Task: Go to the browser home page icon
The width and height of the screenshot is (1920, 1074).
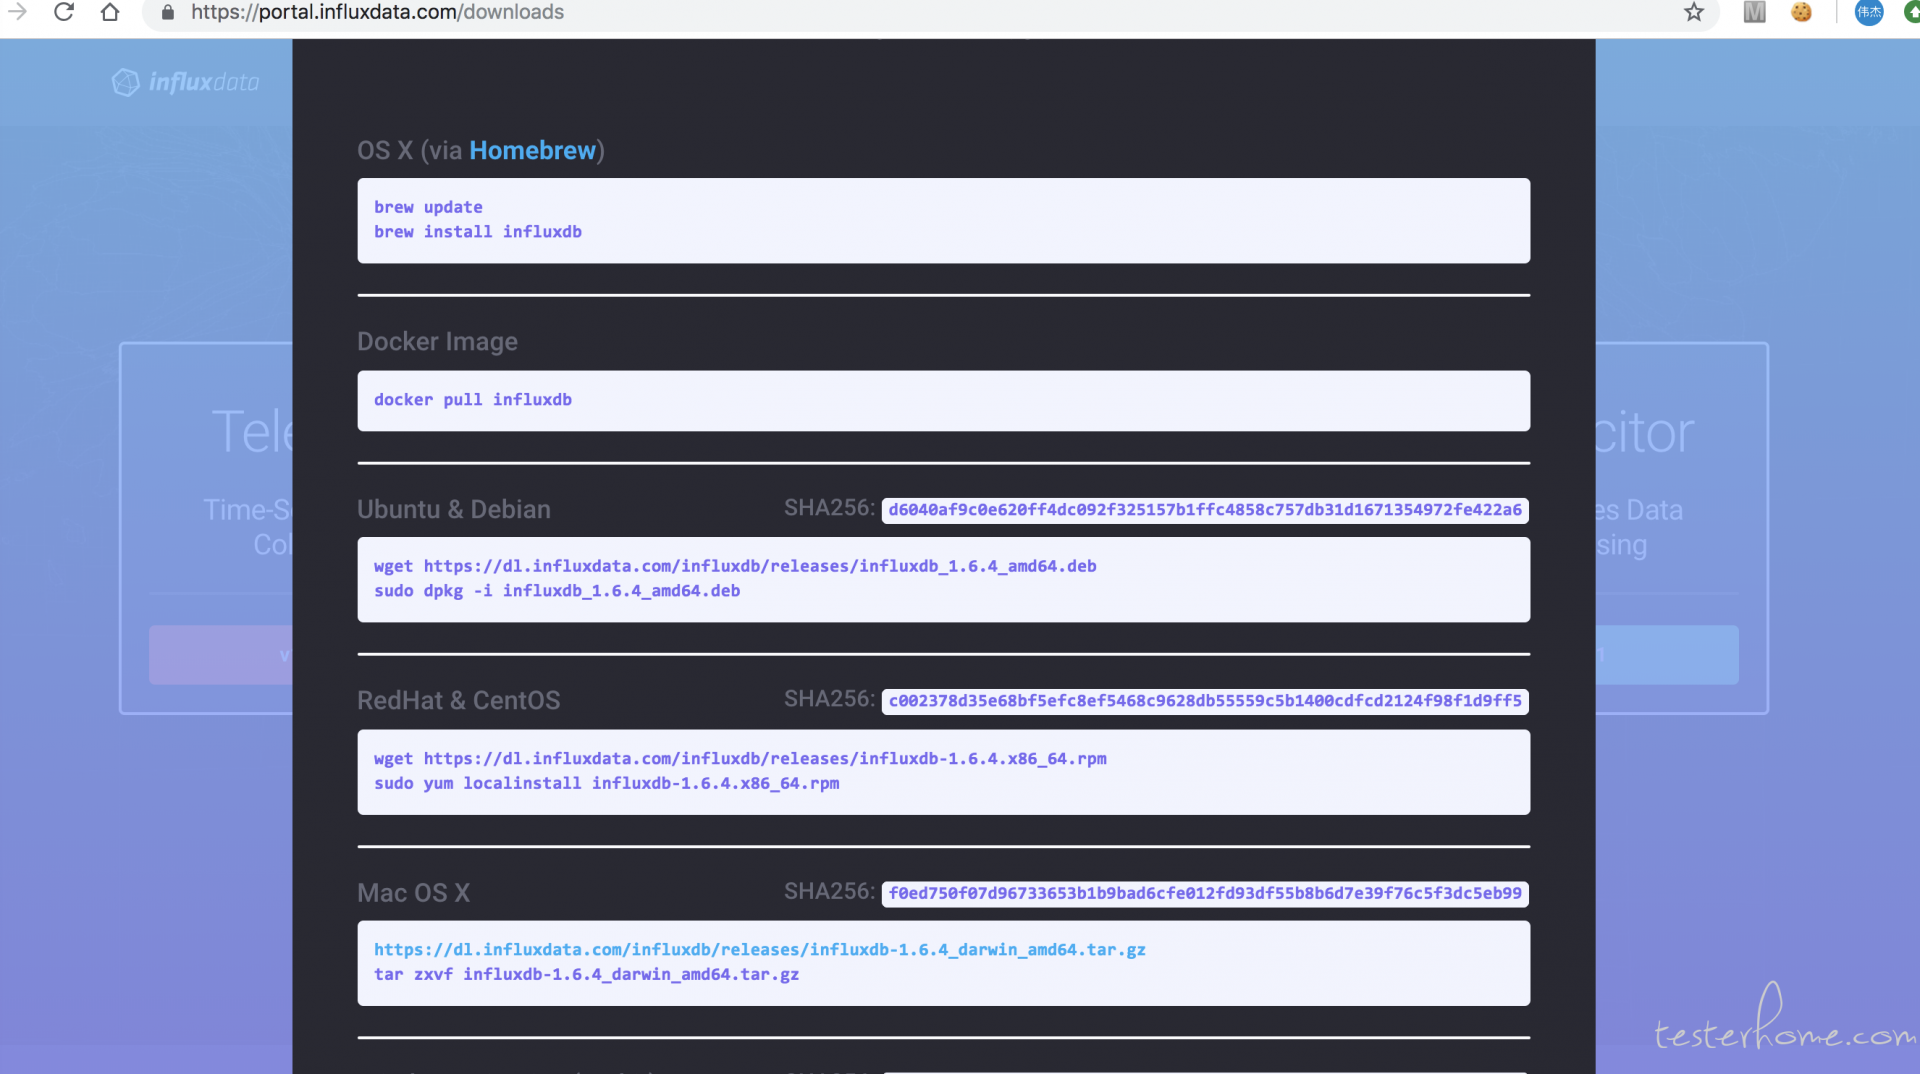Action: pos(110,12)
